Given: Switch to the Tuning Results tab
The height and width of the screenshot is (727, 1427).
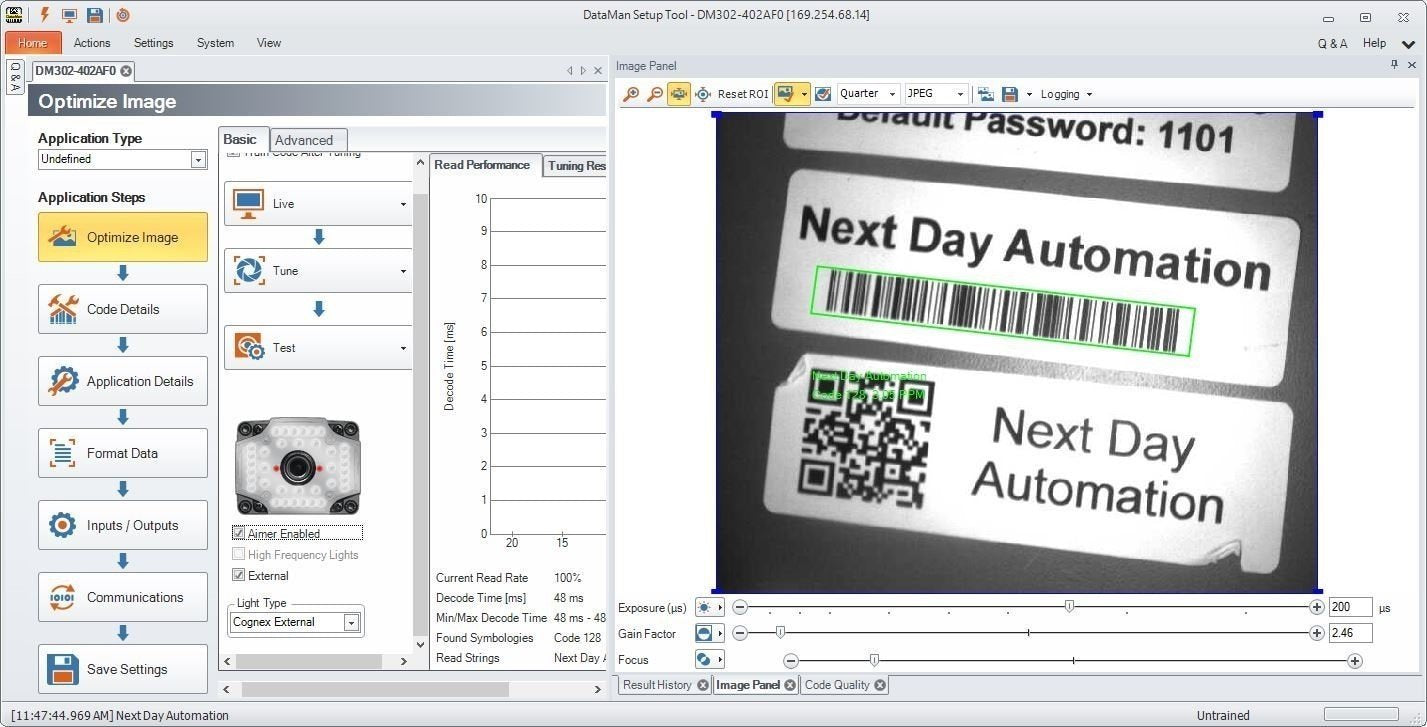Looking at the screenshot, I should (x=576, y=166).
